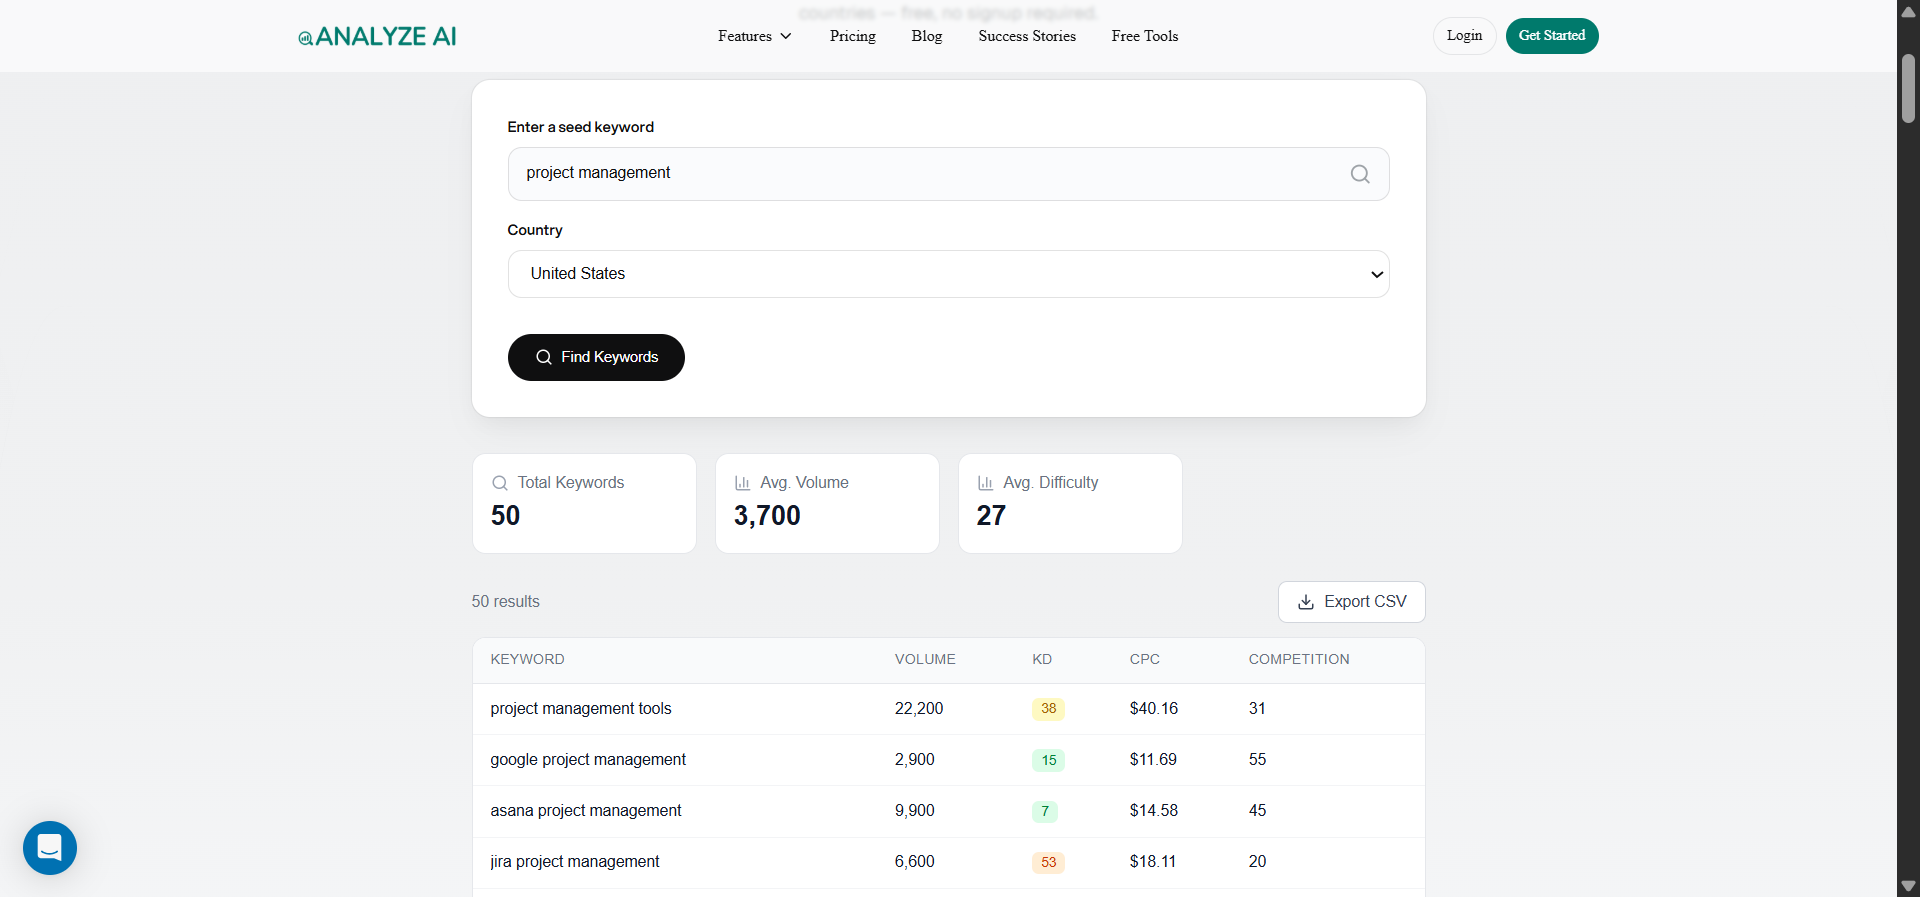Click the Avg. Difficulty value 27
1920x897 pixels.
click(991, 516)
